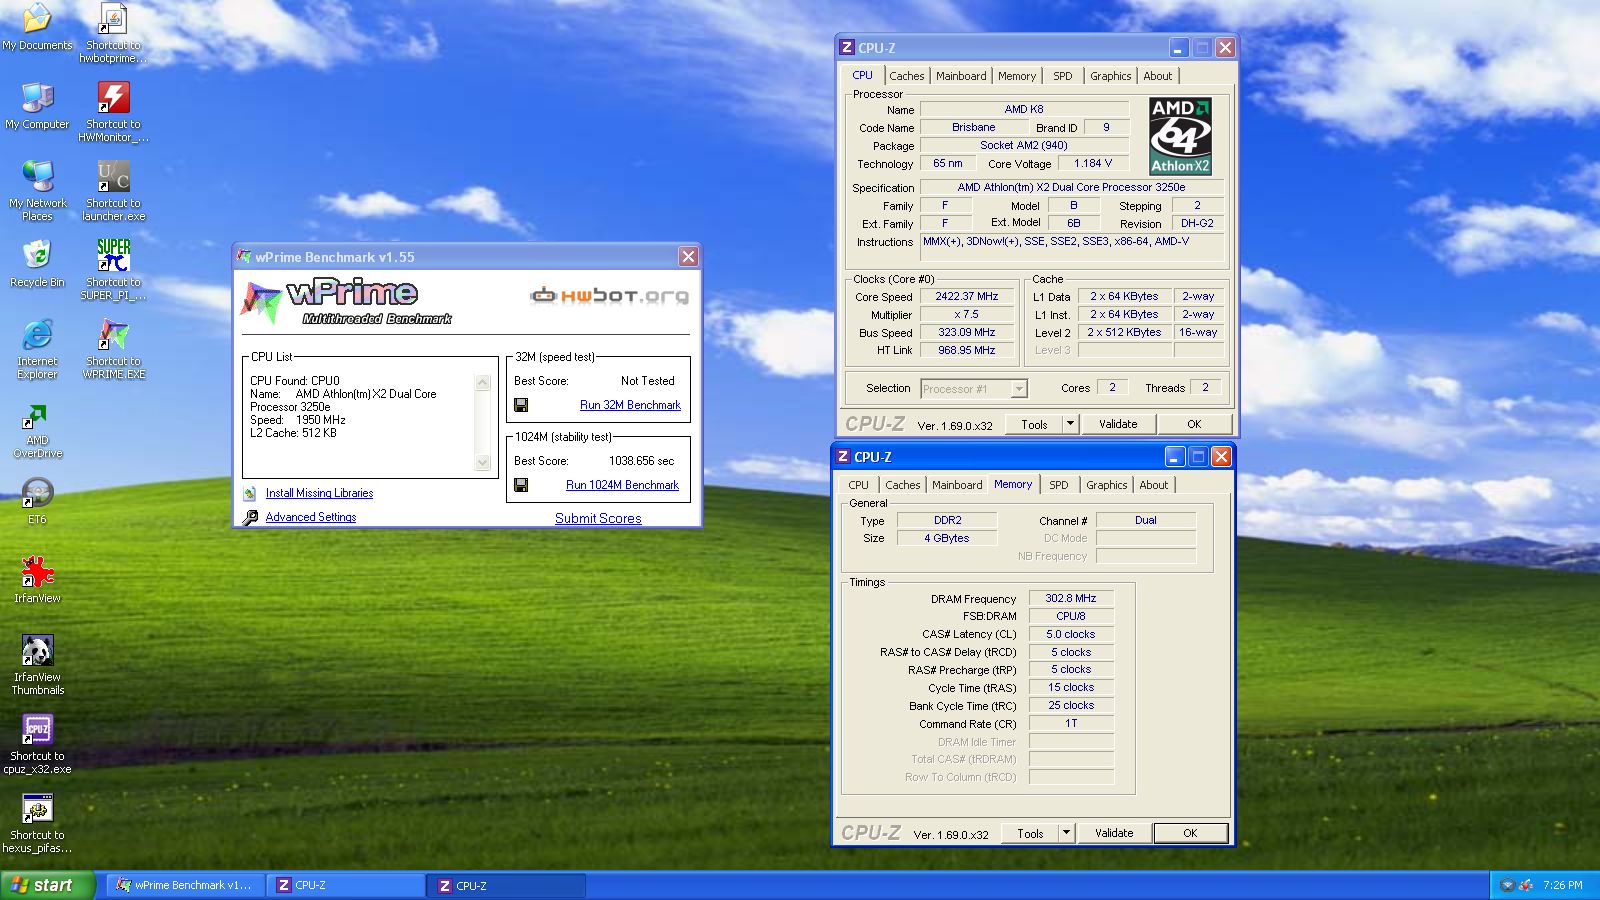The image size is (1600, 900).
Task: Open the ET6 desktop icon
Action: (x=37, y=501)
